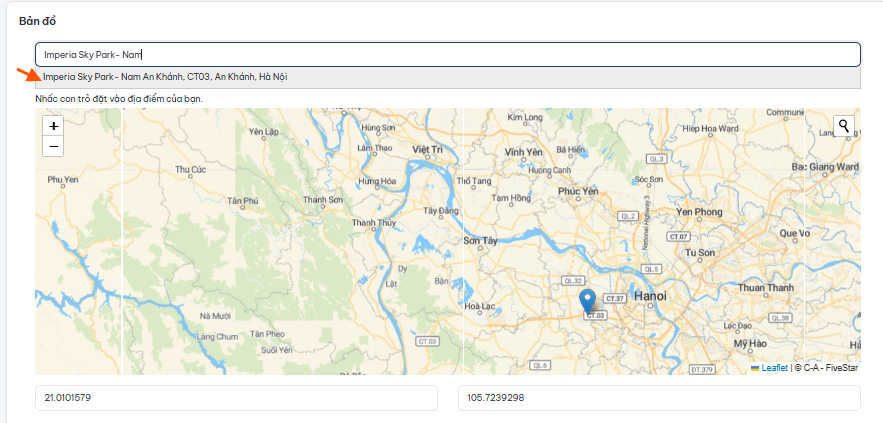Click the Vĩnh Yên label on map

pos(523,152)
